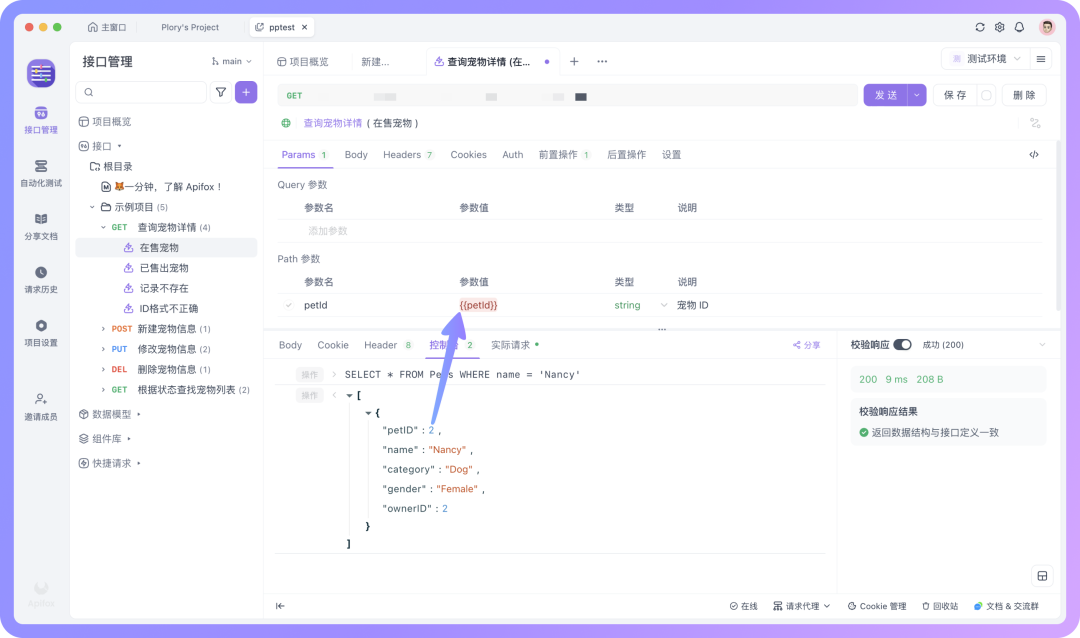Open the hamburger menu beside environment selector
1080x638 pixels.
(1041, 59)
